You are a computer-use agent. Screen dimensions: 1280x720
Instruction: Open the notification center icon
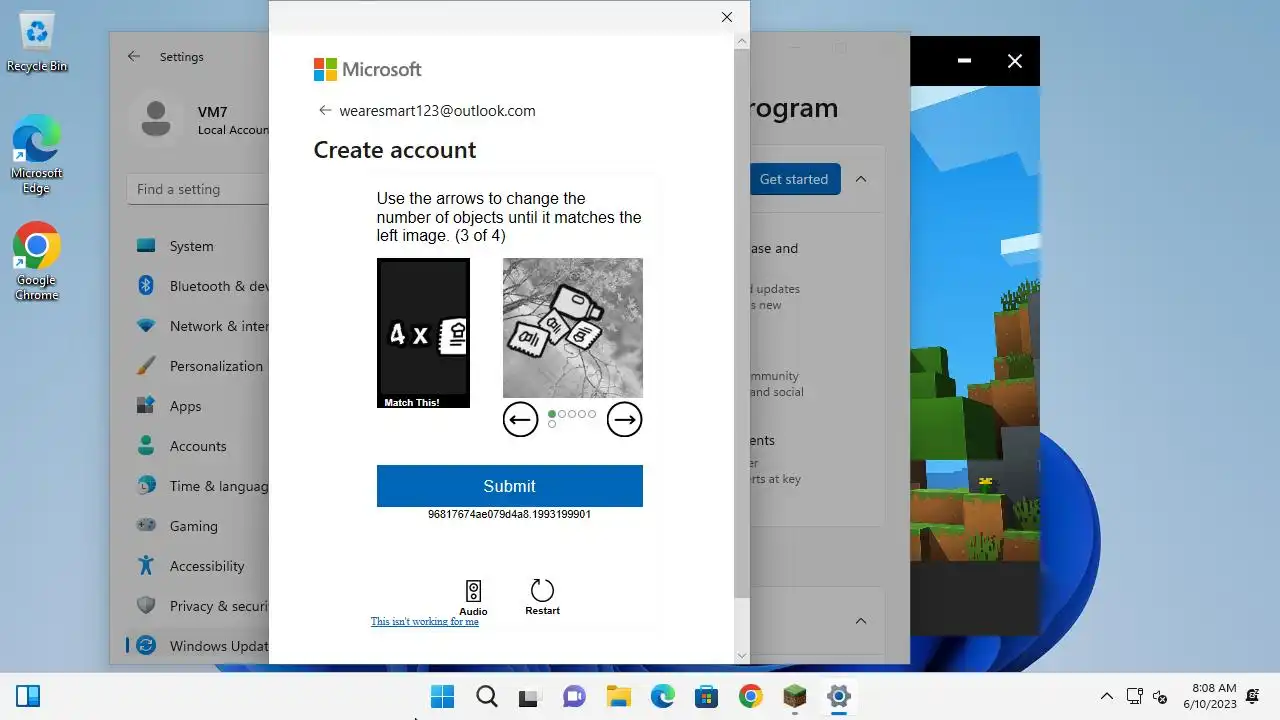point(1253,696)
